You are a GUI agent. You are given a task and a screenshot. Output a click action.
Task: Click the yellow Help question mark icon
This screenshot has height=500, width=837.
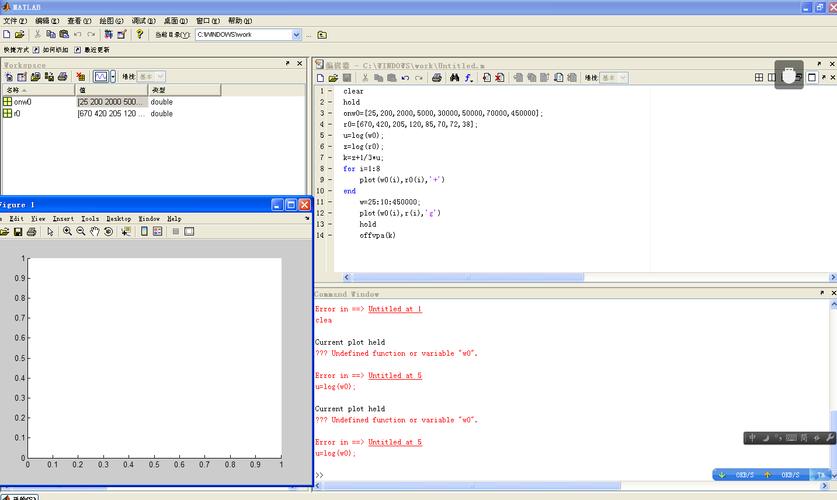(x=139, y=34)
